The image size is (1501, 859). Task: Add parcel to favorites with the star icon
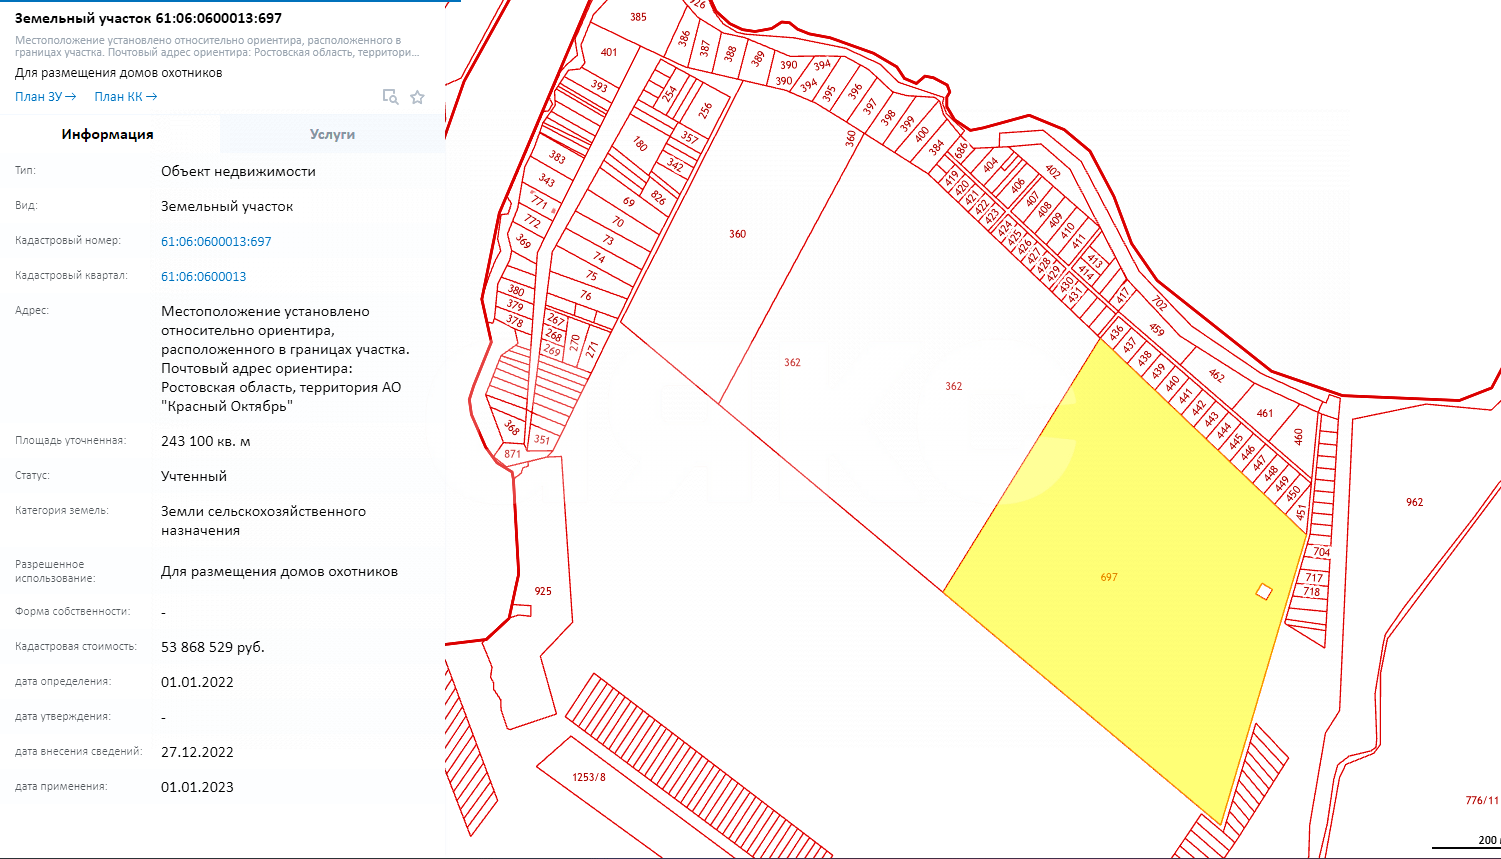(418, 97)
